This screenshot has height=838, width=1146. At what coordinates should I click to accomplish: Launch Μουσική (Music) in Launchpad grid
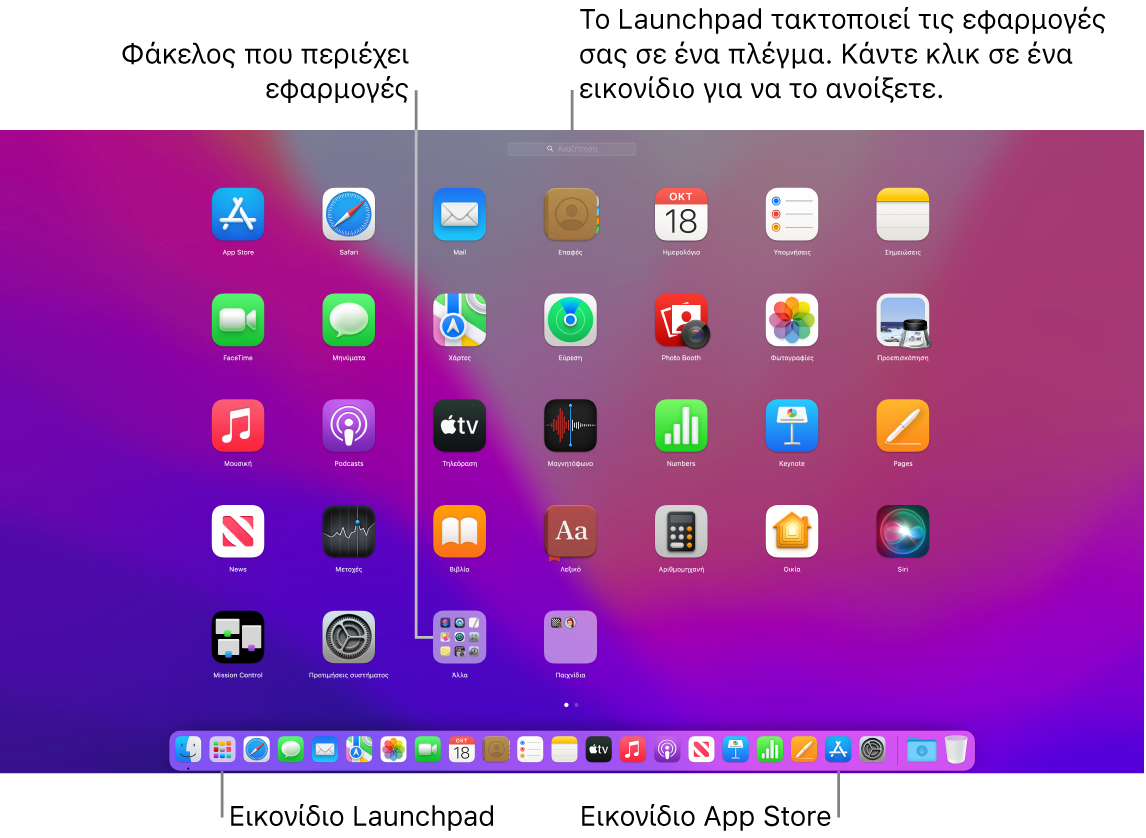pos(238,425)
